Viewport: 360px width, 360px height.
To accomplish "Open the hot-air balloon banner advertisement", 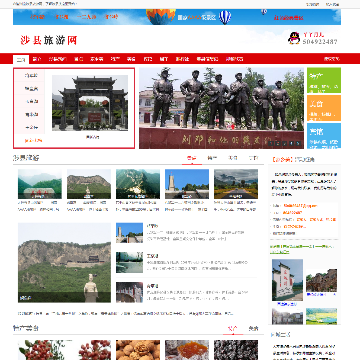I will [177, 17].
